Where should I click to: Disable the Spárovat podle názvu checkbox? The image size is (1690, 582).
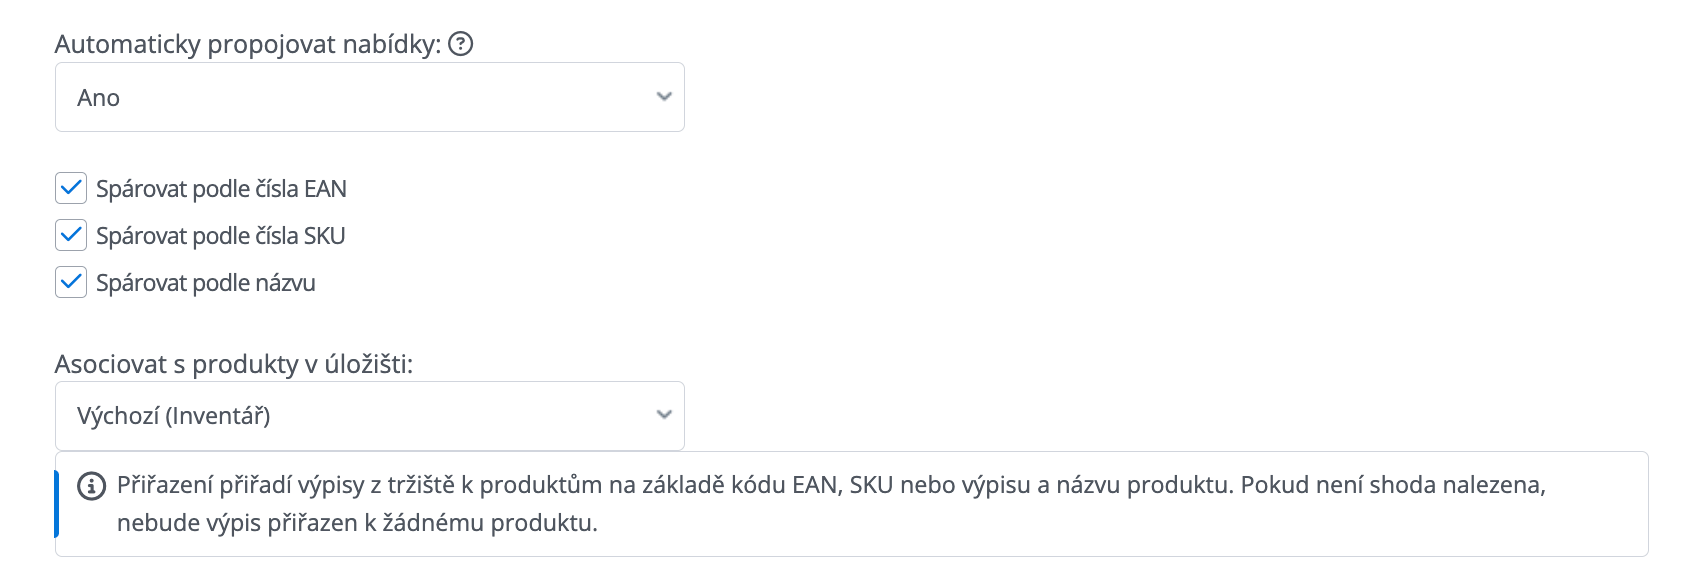71,282
